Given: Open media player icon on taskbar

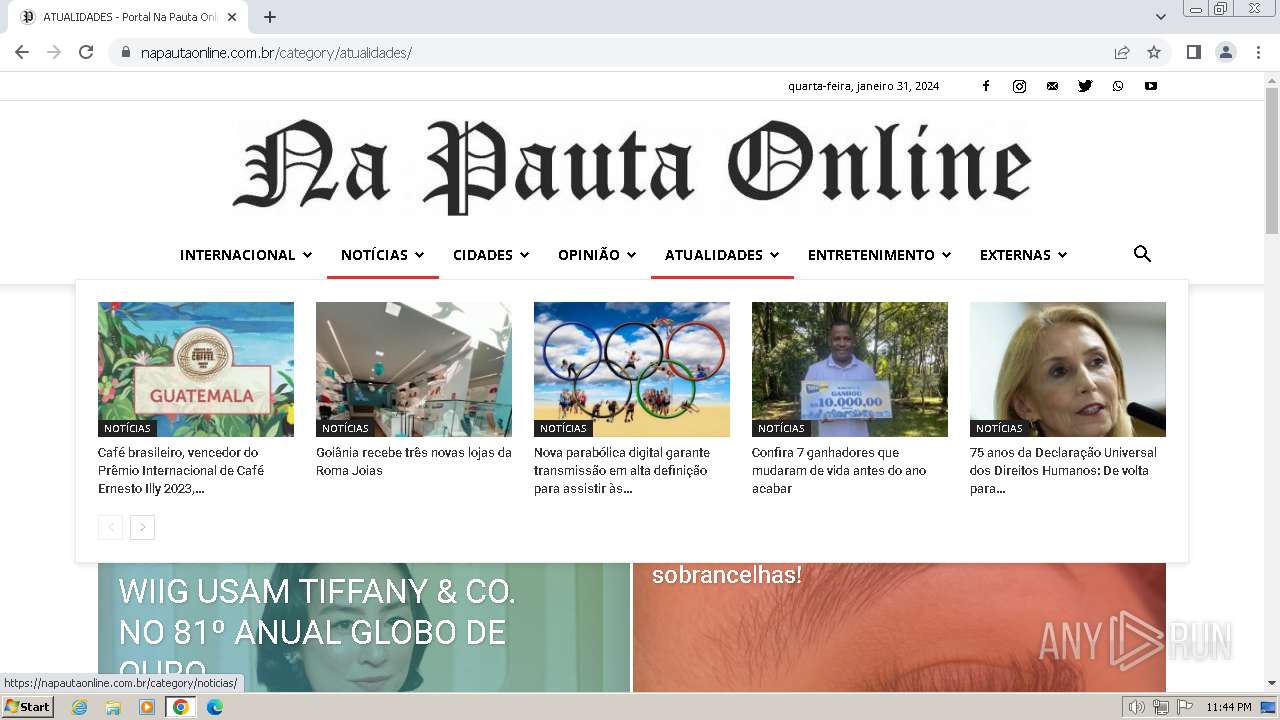Looking at the screenshot, I should click(147, 707).
